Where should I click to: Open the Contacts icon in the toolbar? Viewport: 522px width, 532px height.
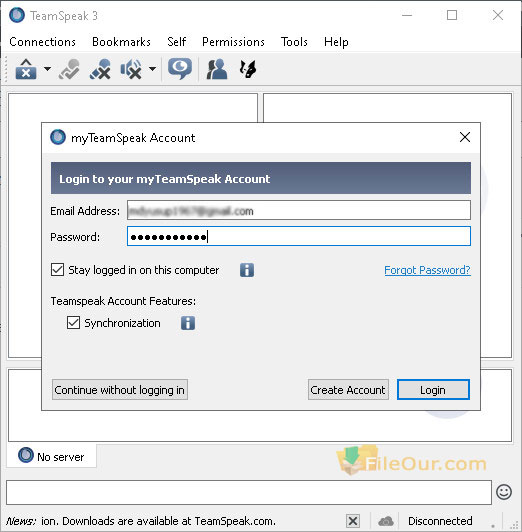tap(217, 69)
